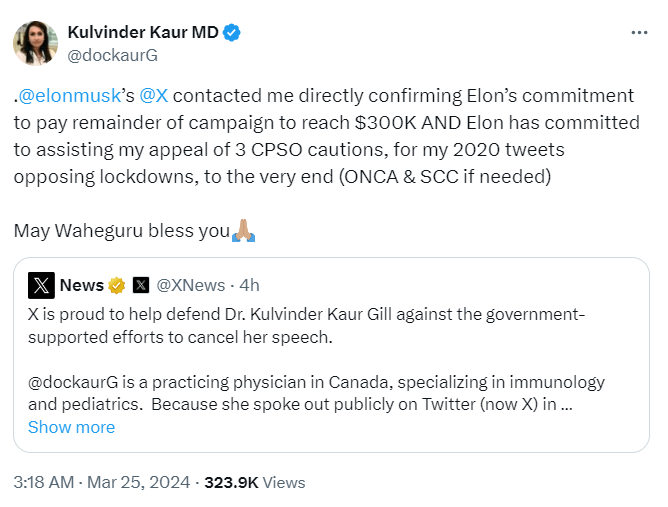Screen dimensions: 668x507
Task: Open the three-dot more options menu
Action: pyautogui.click(x=639, y=33)
